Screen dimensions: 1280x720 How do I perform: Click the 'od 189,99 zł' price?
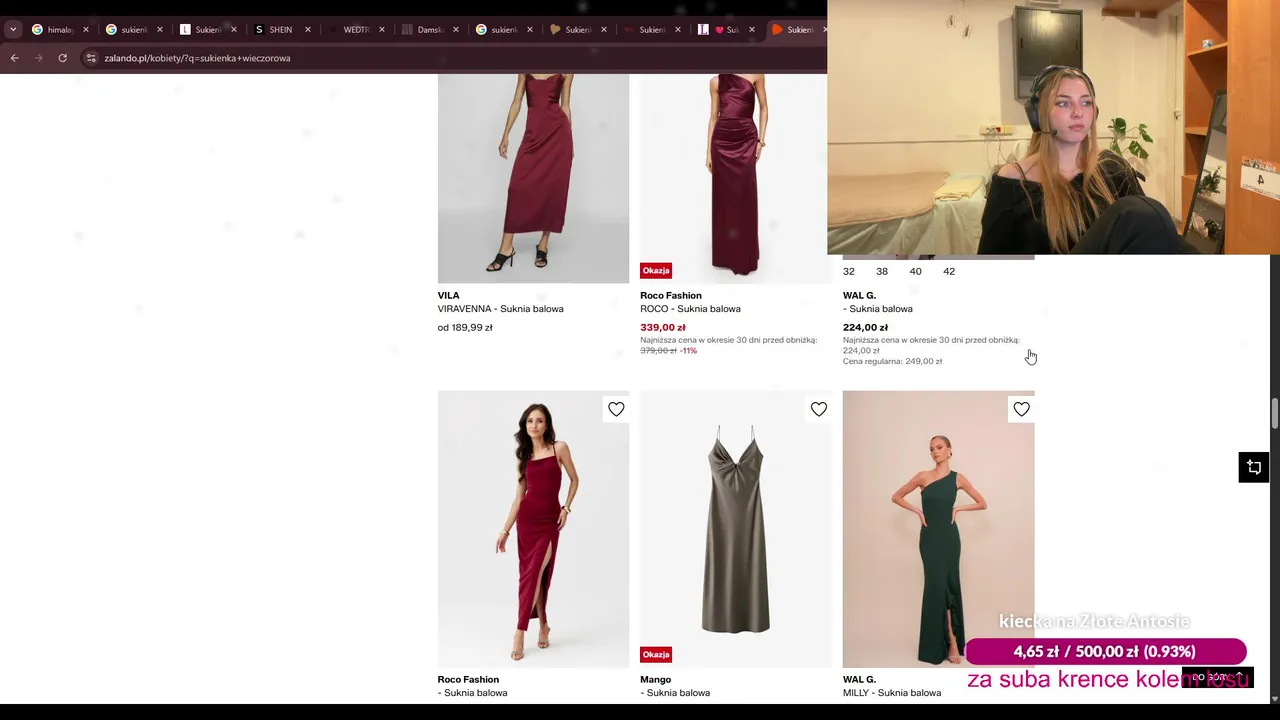point(465,328)
